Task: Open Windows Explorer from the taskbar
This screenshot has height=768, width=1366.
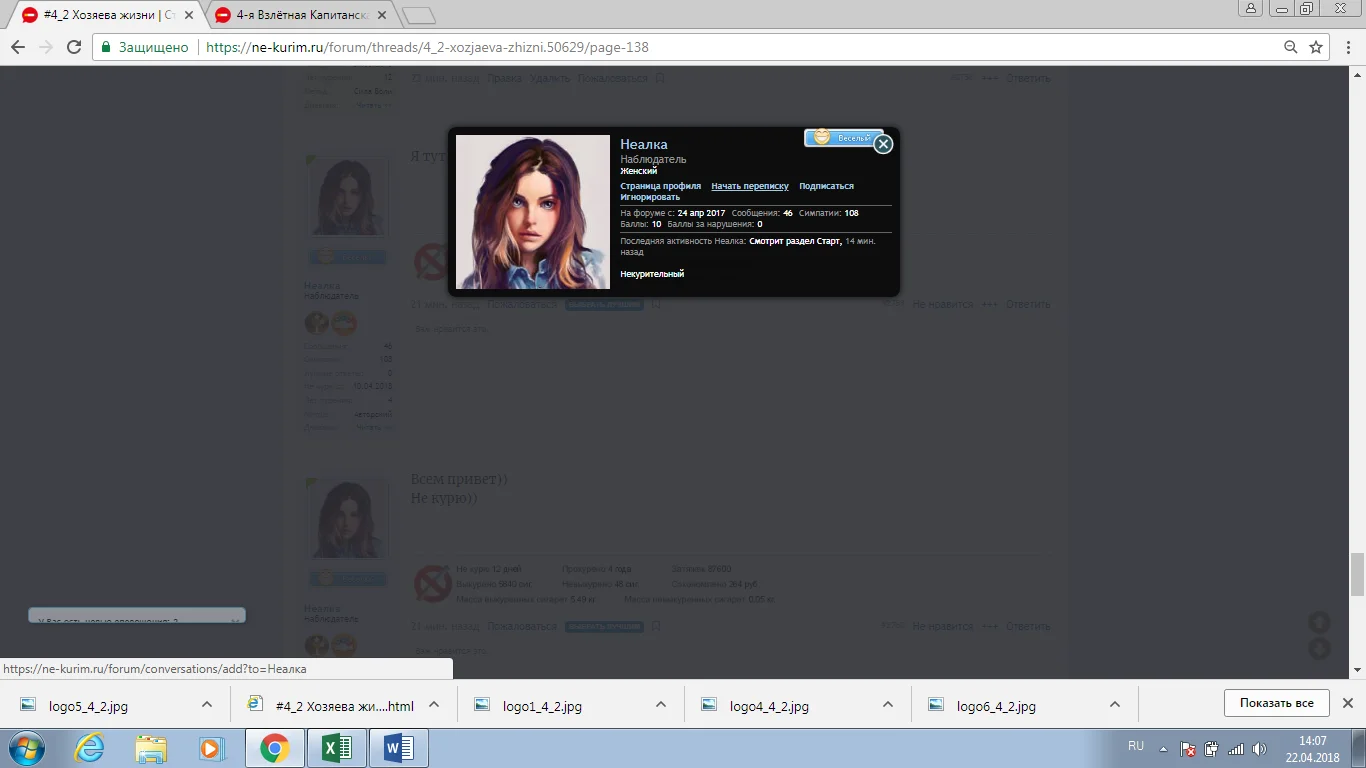Action: [151, 748]
